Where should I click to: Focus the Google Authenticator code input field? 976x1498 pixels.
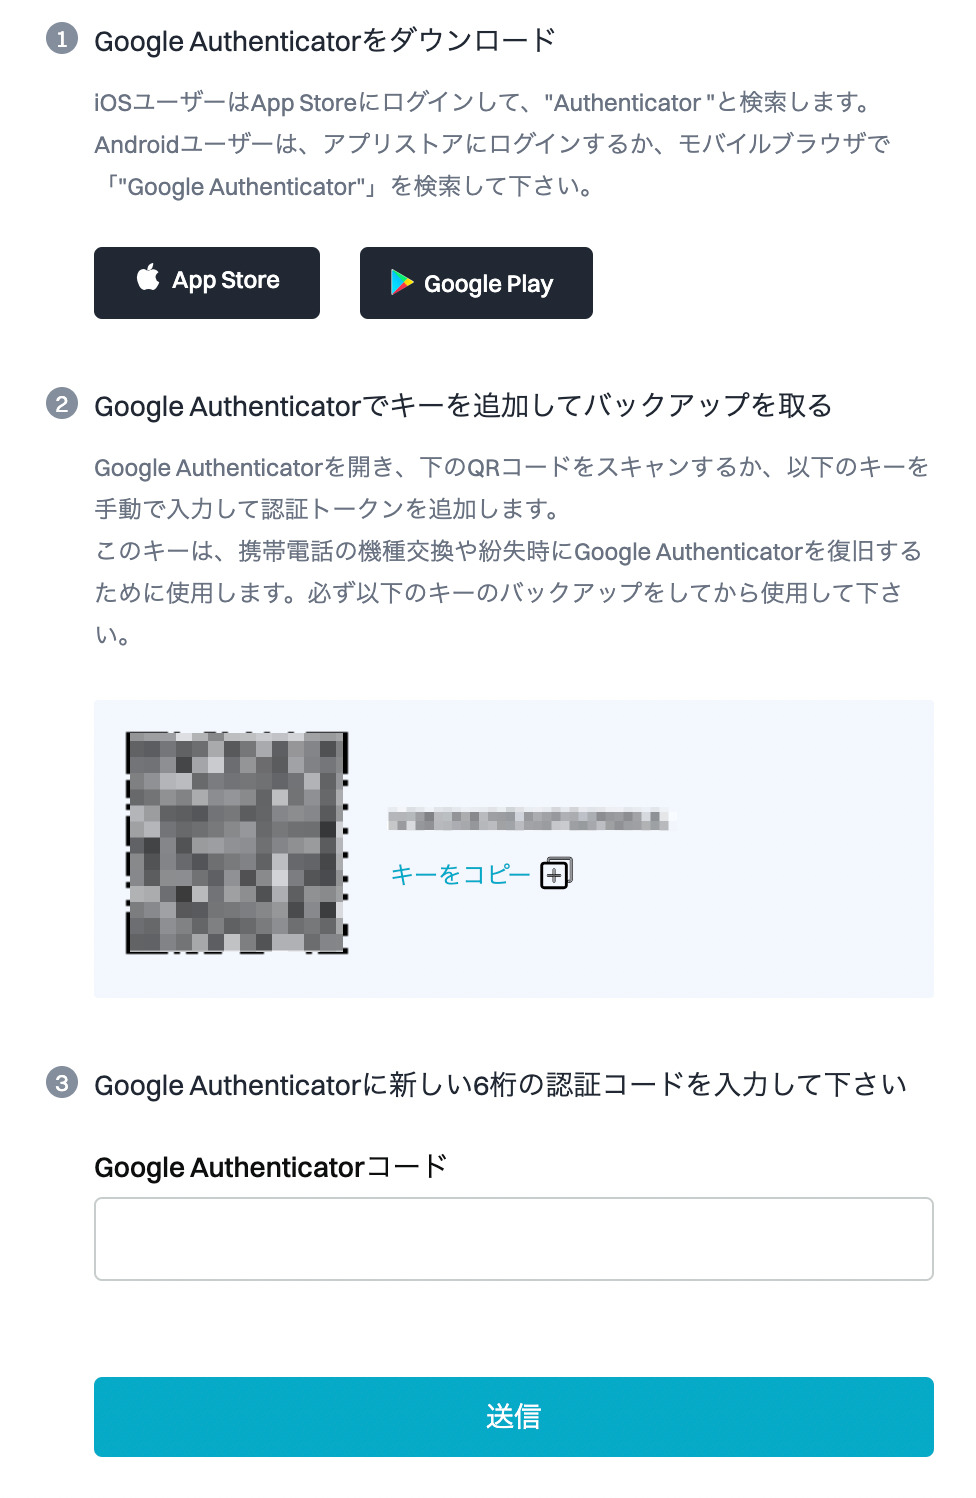pos(514,1239)
